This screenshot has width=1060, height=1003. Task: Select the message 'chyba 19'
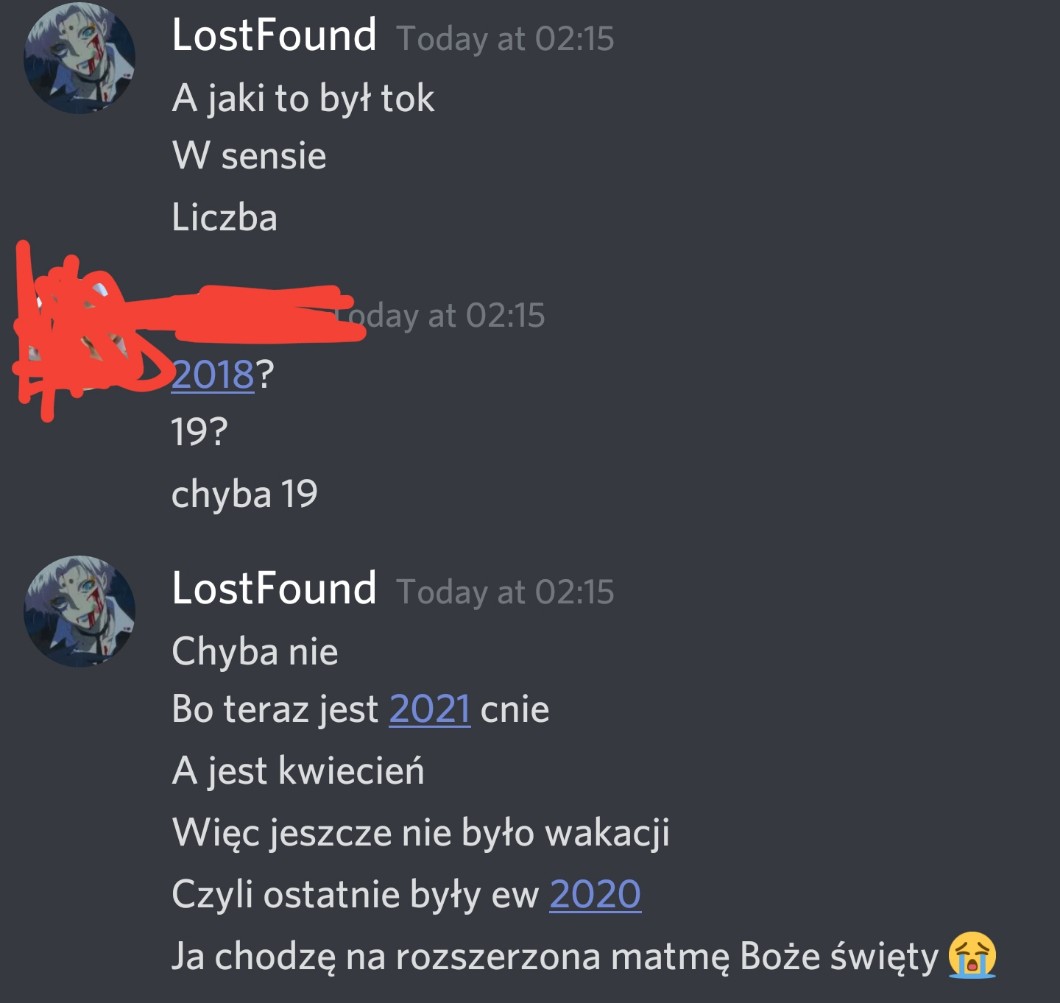click(244, 494)
